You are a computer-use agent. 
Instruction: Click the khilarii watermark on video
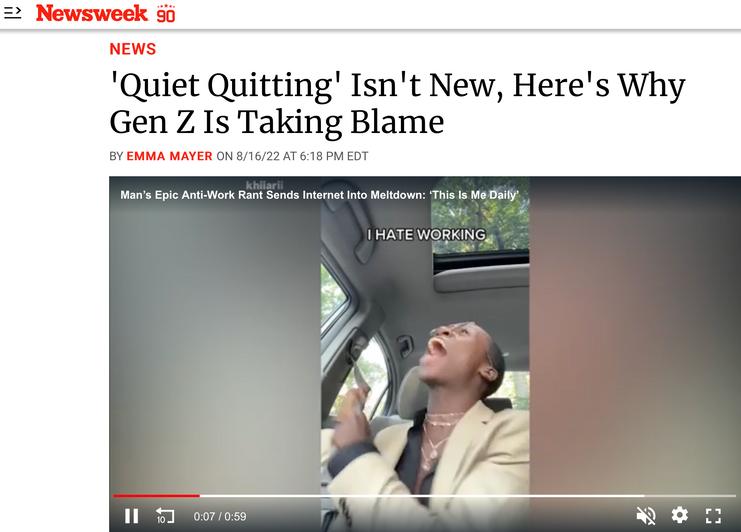(x=264, y=185)
